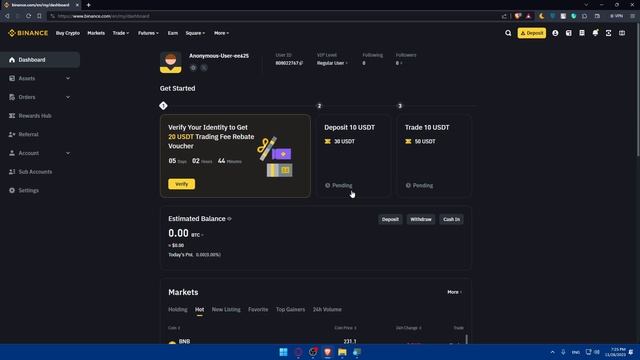This screenshot has height=360, width=640.
Task: Open a new browser tab with plus
Action: click(89, 5)
